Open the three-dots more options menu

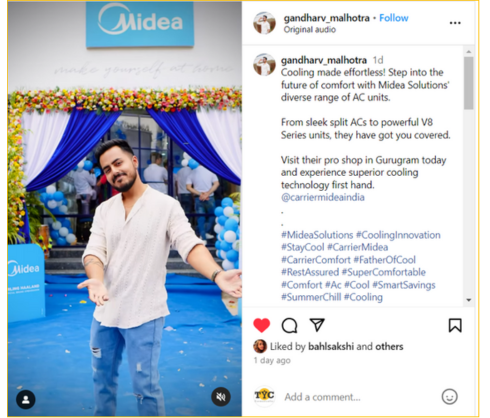pos(455,23)
